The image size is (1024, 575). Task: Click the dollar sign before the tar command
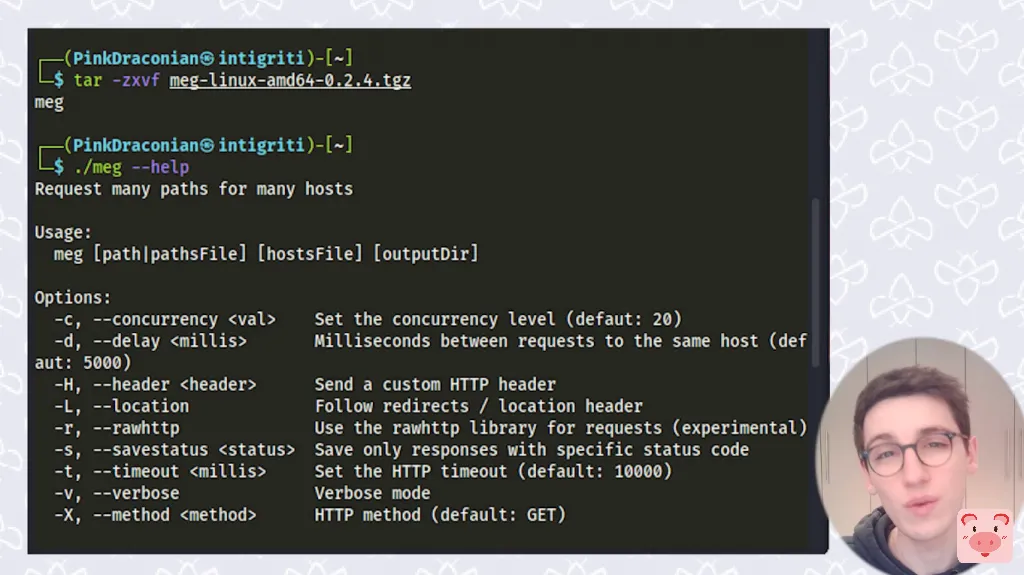coord(59,81)
